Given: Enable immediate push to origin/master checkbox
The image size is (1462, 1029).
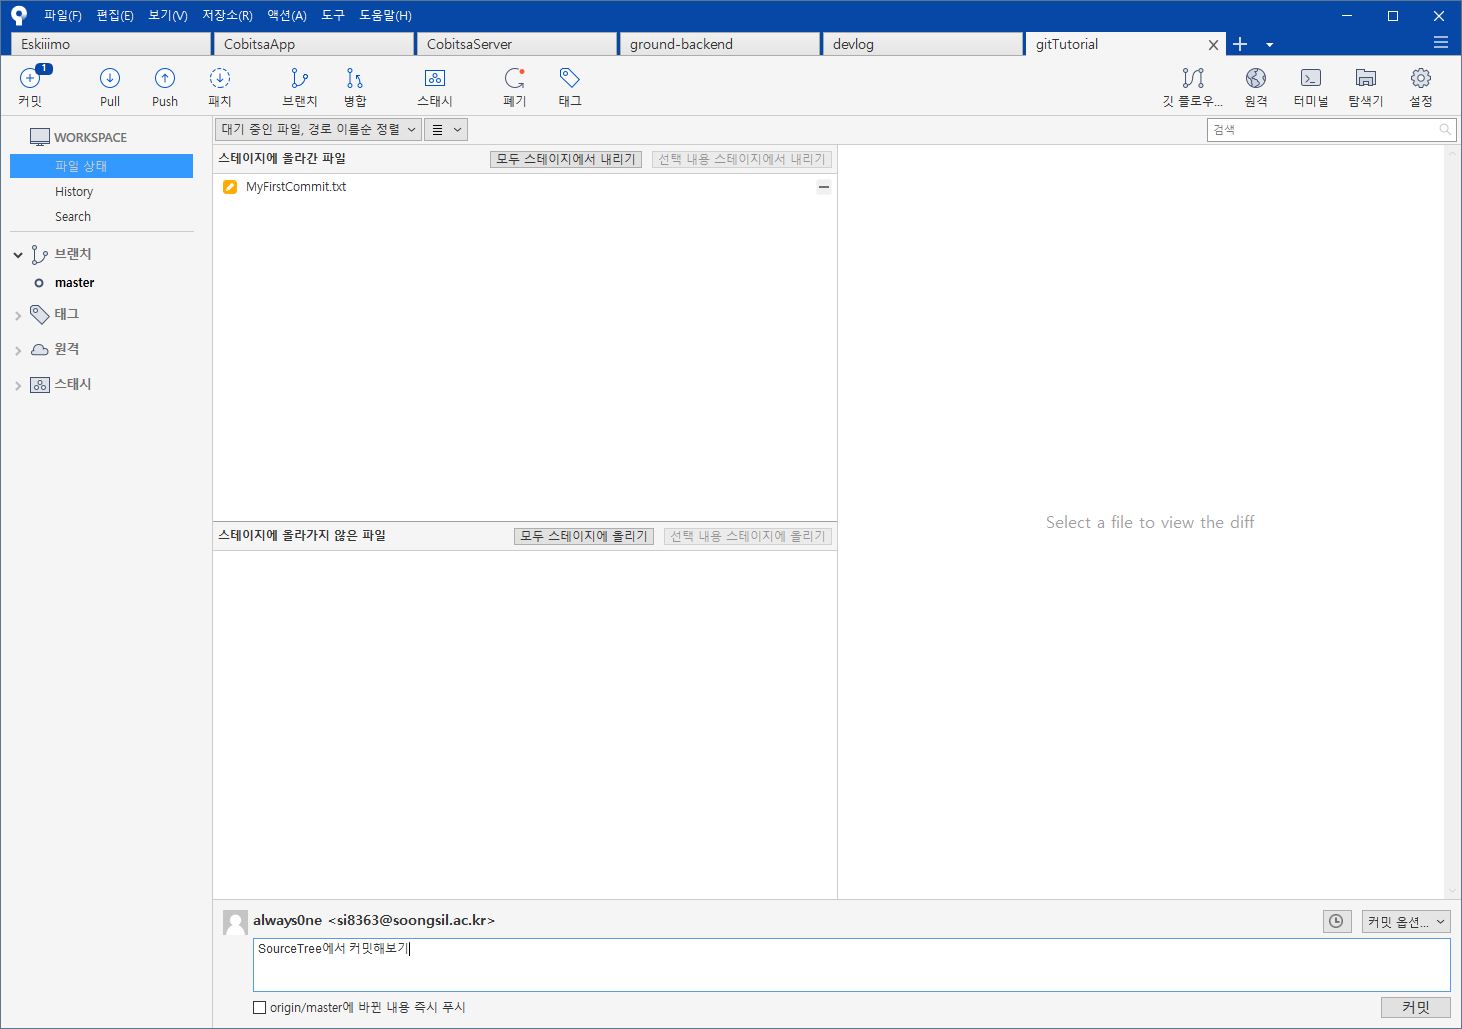Looking at the screenshot, I should click(x=260, y=1008).
